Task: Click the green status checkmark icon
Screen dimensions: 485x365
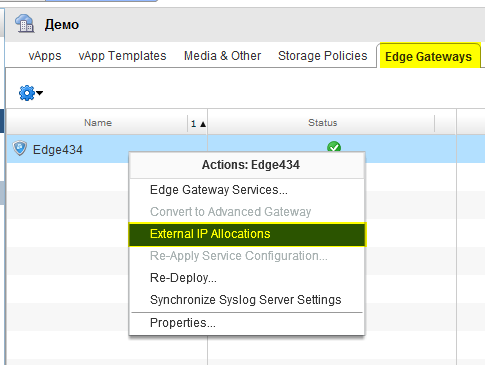Action: point(334,147)
